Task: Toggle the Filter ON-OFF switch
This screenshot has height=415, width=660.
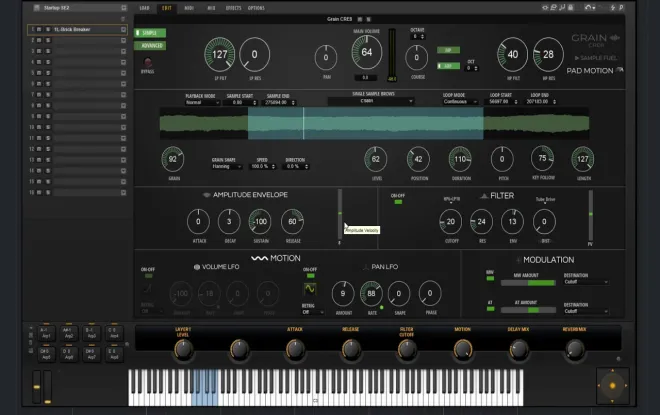Action: pos(398,202)
